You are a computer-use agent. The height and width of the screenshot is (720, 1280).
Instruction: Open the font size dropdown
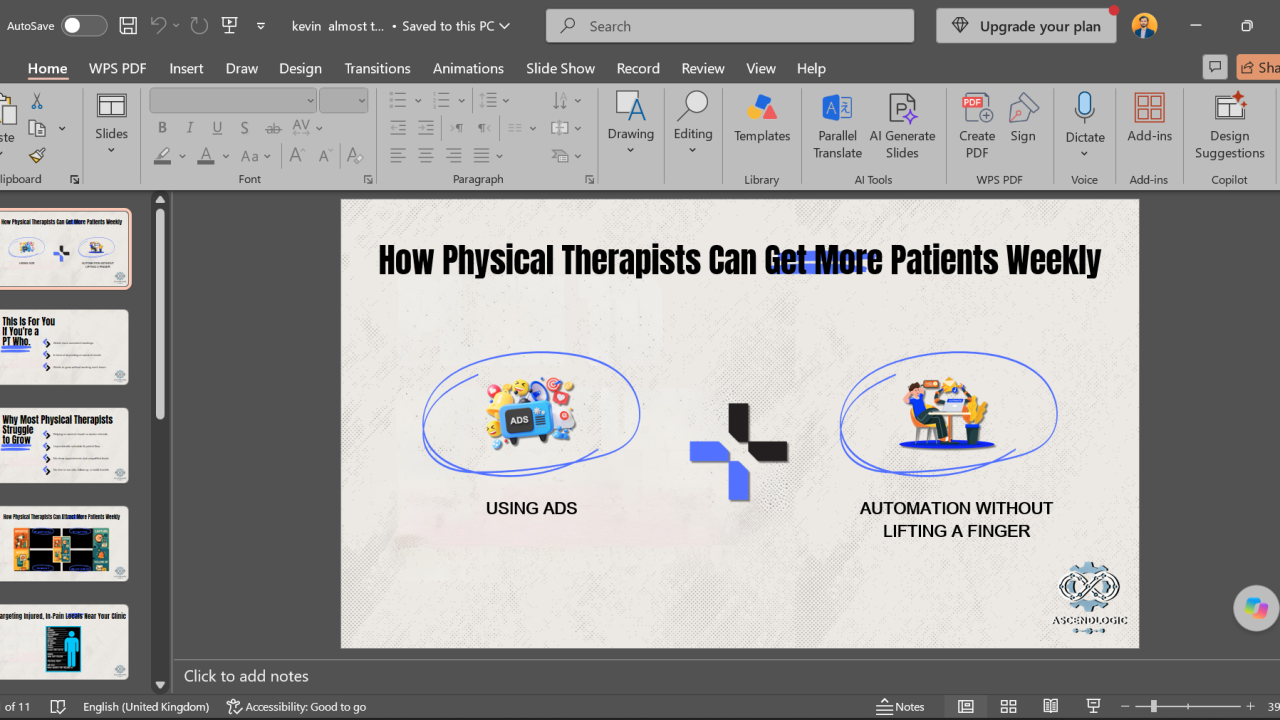point(361,101)
